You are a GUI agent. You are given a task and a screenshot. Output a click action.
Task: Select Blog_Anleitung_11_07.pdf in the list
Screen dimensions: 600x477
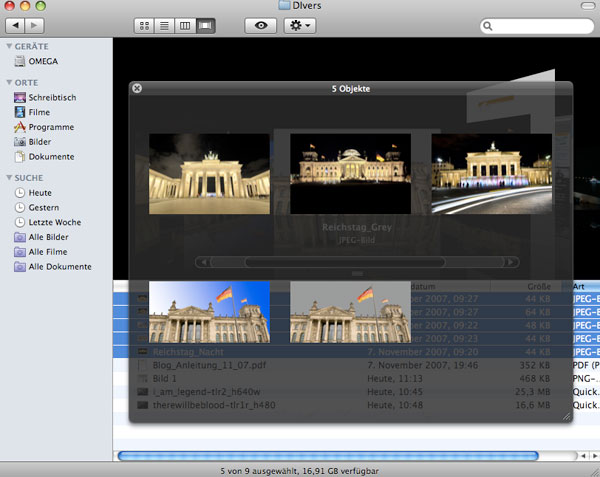tap(209, 365)
